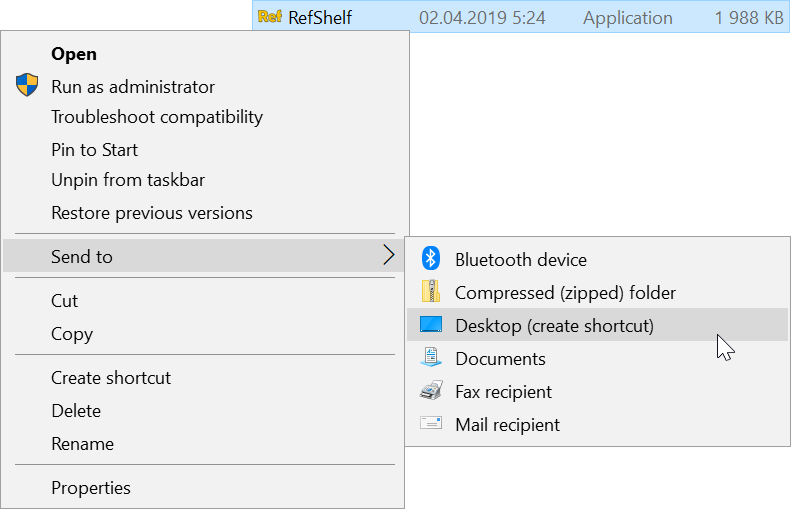Click the Mail recipient envelope icon

[x=431, y=424]
